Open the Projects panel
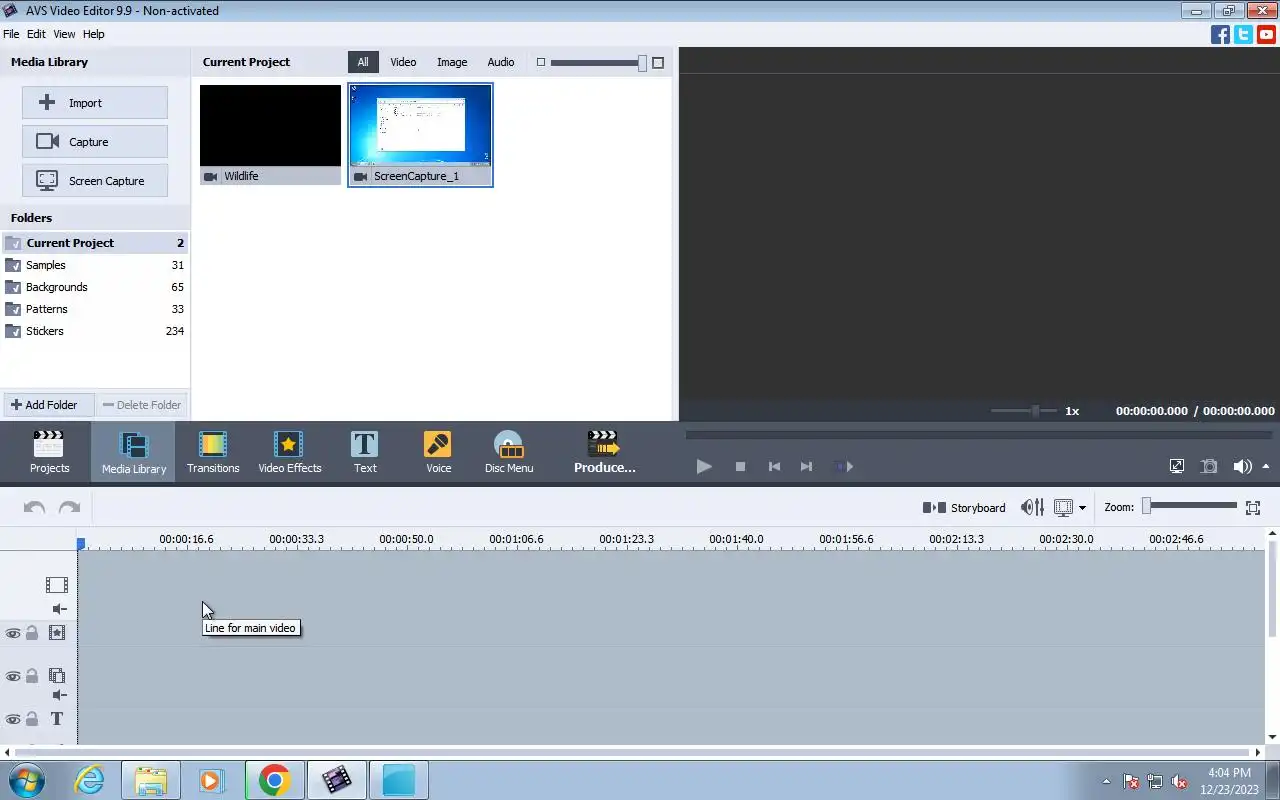The width and height of the screenshot is (1280, 800). [x=49, y=452]
